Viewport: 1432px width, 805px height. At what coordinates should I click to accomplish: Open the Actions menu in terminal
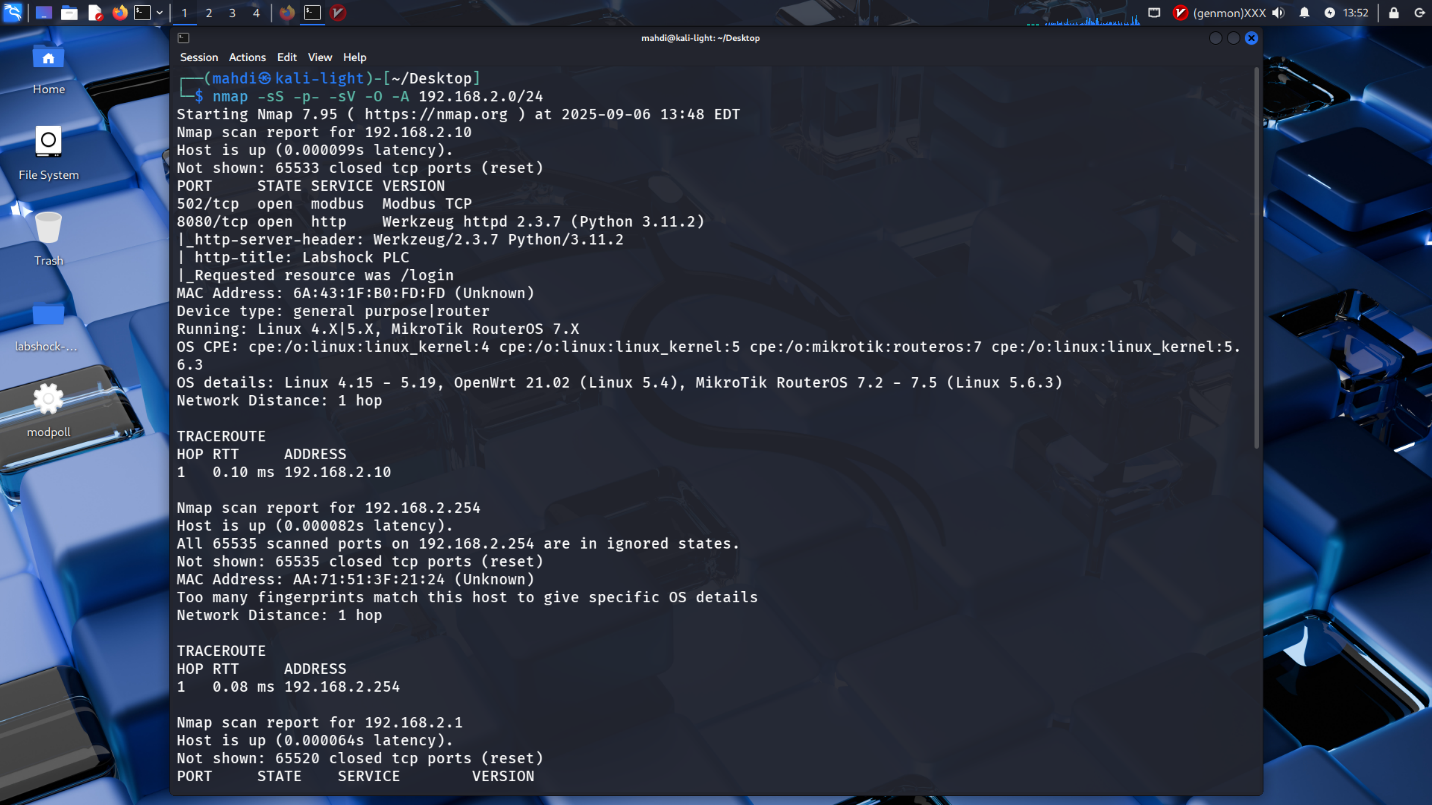[x=247, y=57]
